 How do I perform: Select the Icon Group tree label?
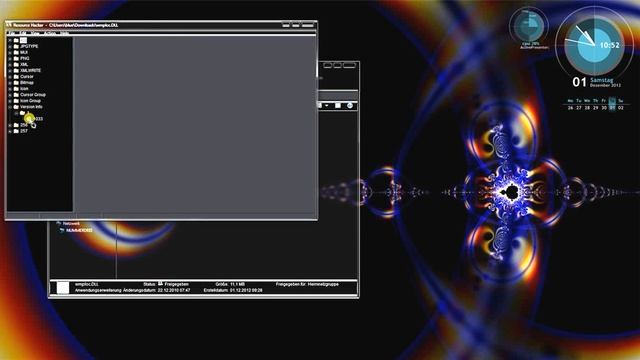[x=30, y=101]
